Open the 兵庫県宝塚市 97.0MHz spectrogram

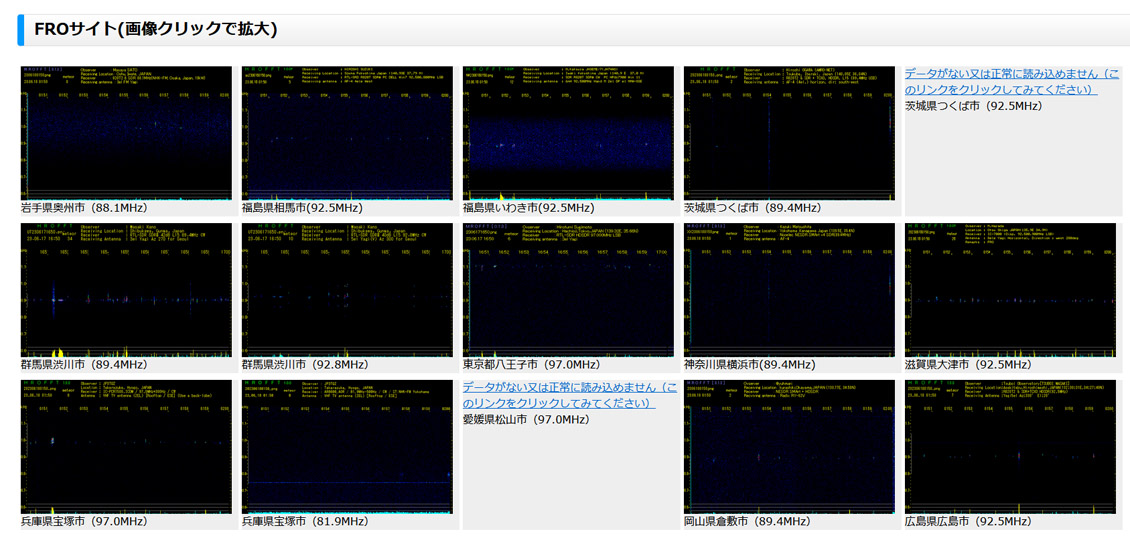click(x=126, y=446)
